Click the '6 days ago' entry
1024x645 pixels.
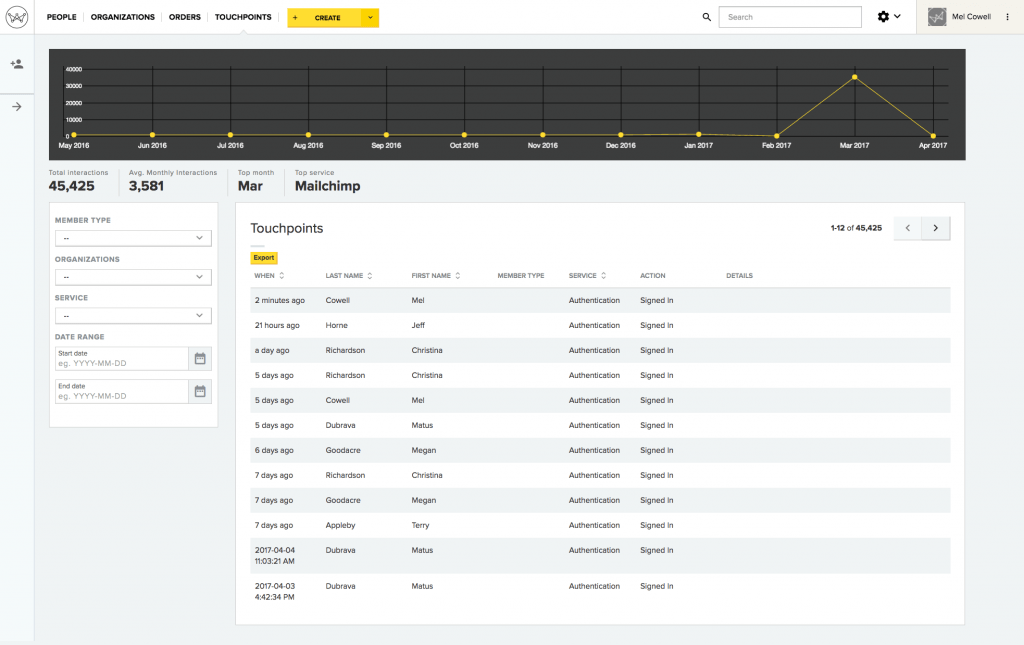coord(274,450)
